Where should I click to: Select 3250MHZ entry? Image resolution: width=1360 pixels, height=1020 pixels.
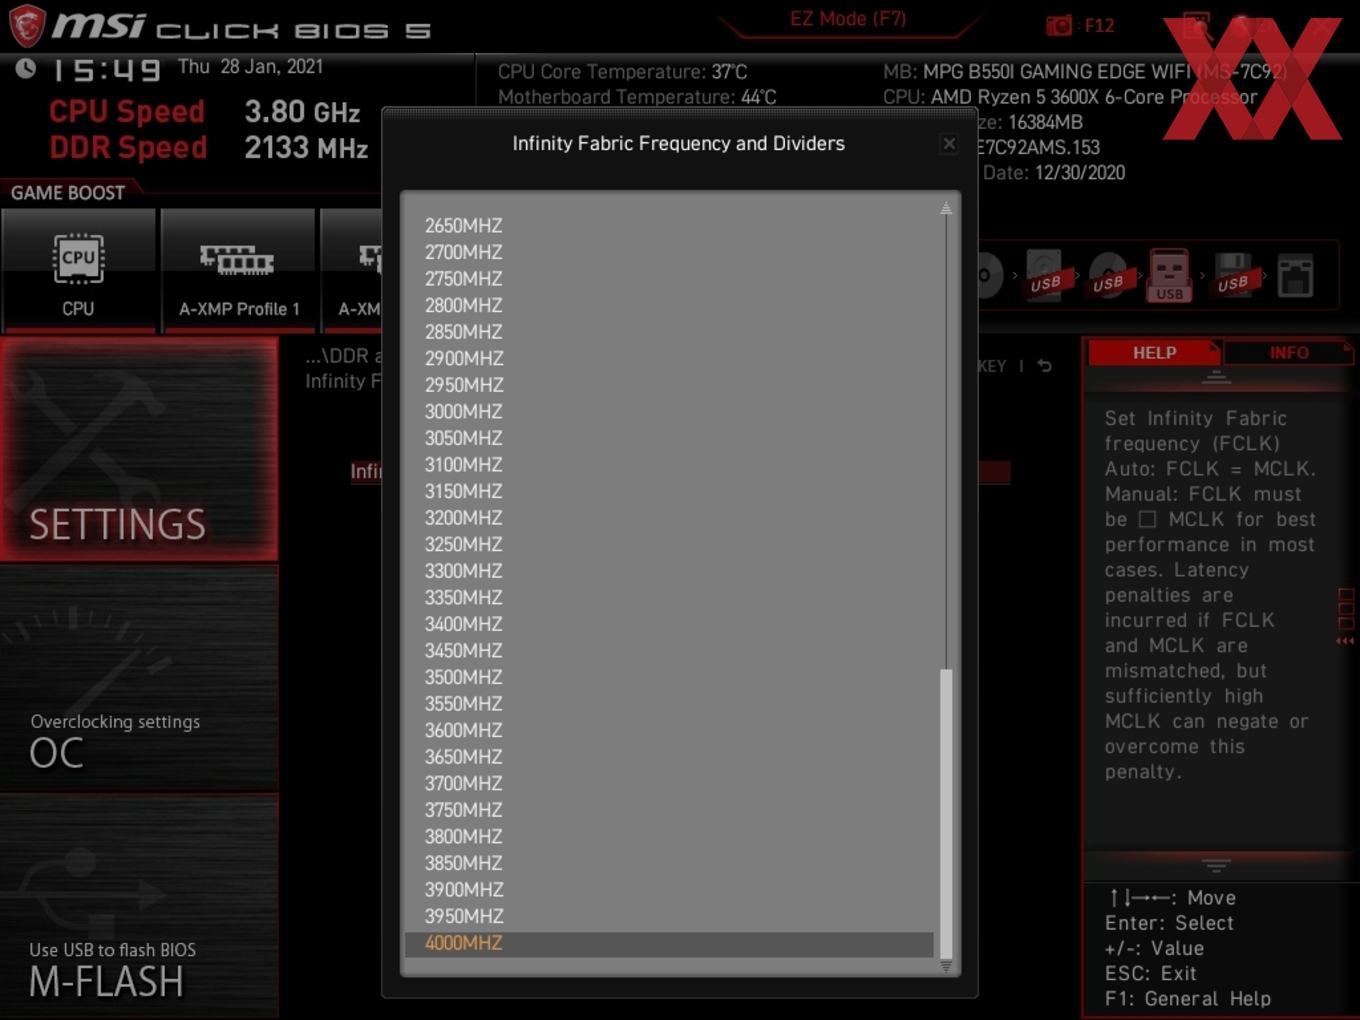click(463, 544)
